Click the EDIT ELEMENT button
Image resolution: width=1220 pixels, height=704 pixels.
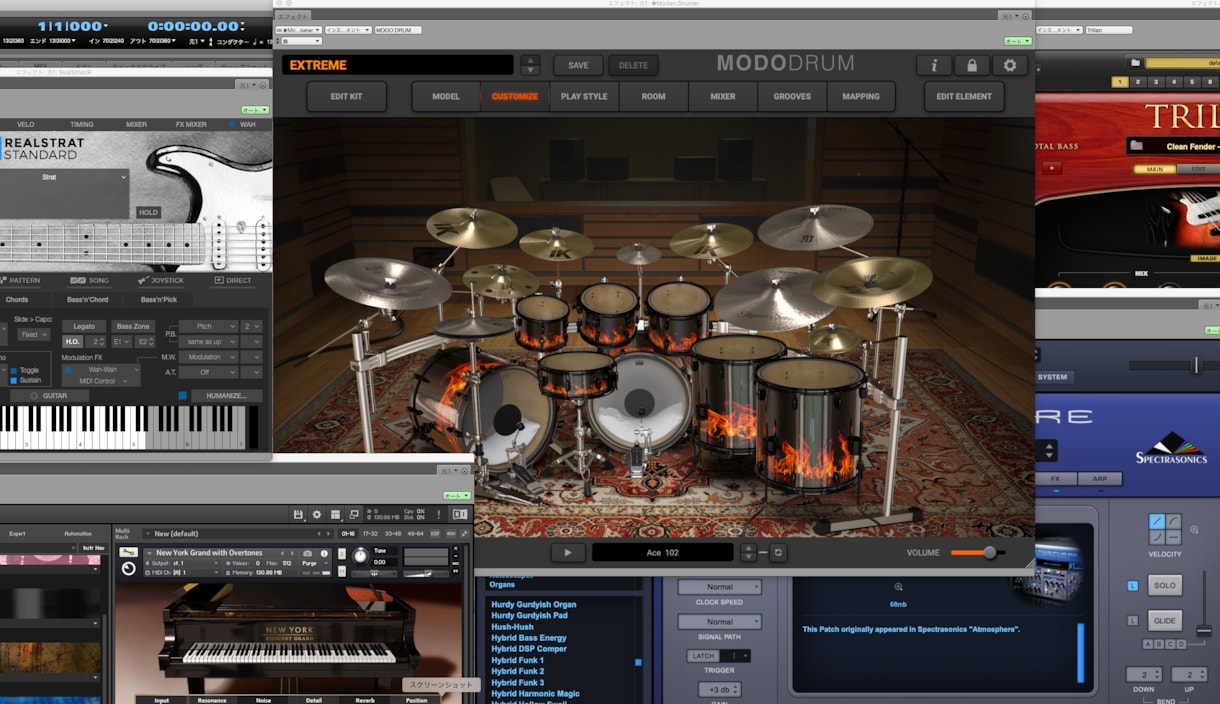pyautogui.click(x=965, y=96)
